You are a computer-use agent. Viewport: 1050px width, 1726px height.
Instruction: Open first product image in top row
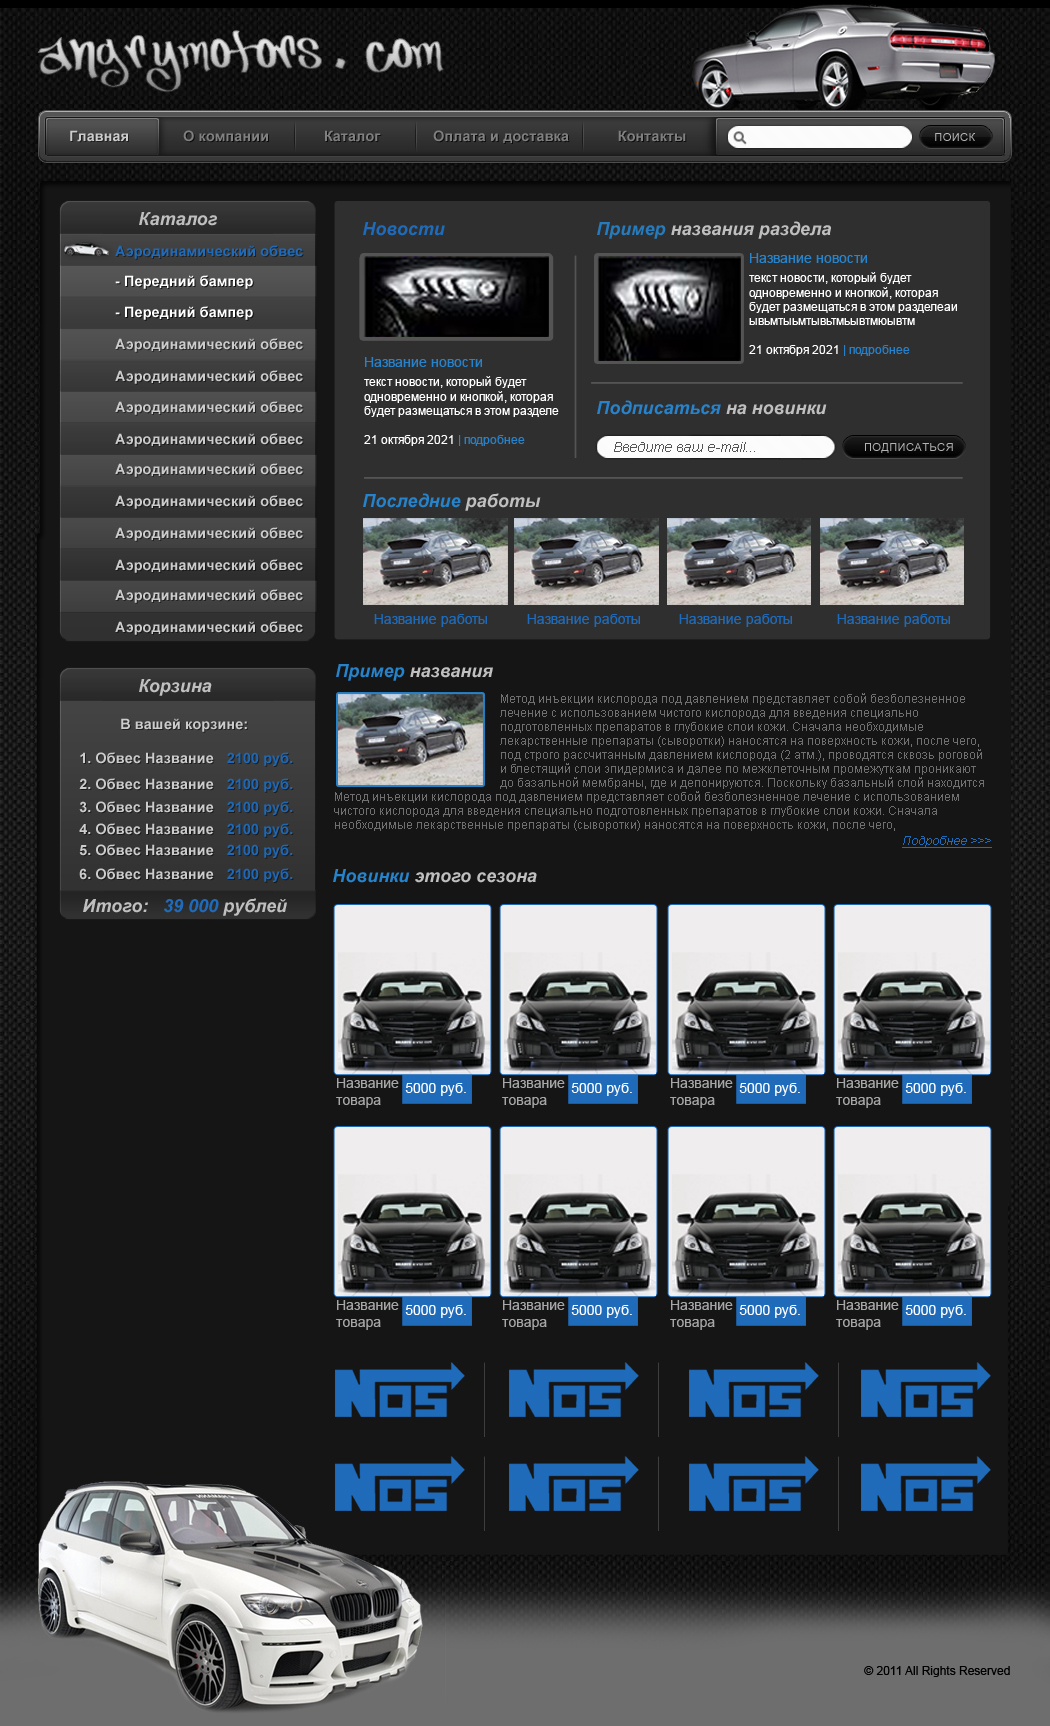(412, 989)
